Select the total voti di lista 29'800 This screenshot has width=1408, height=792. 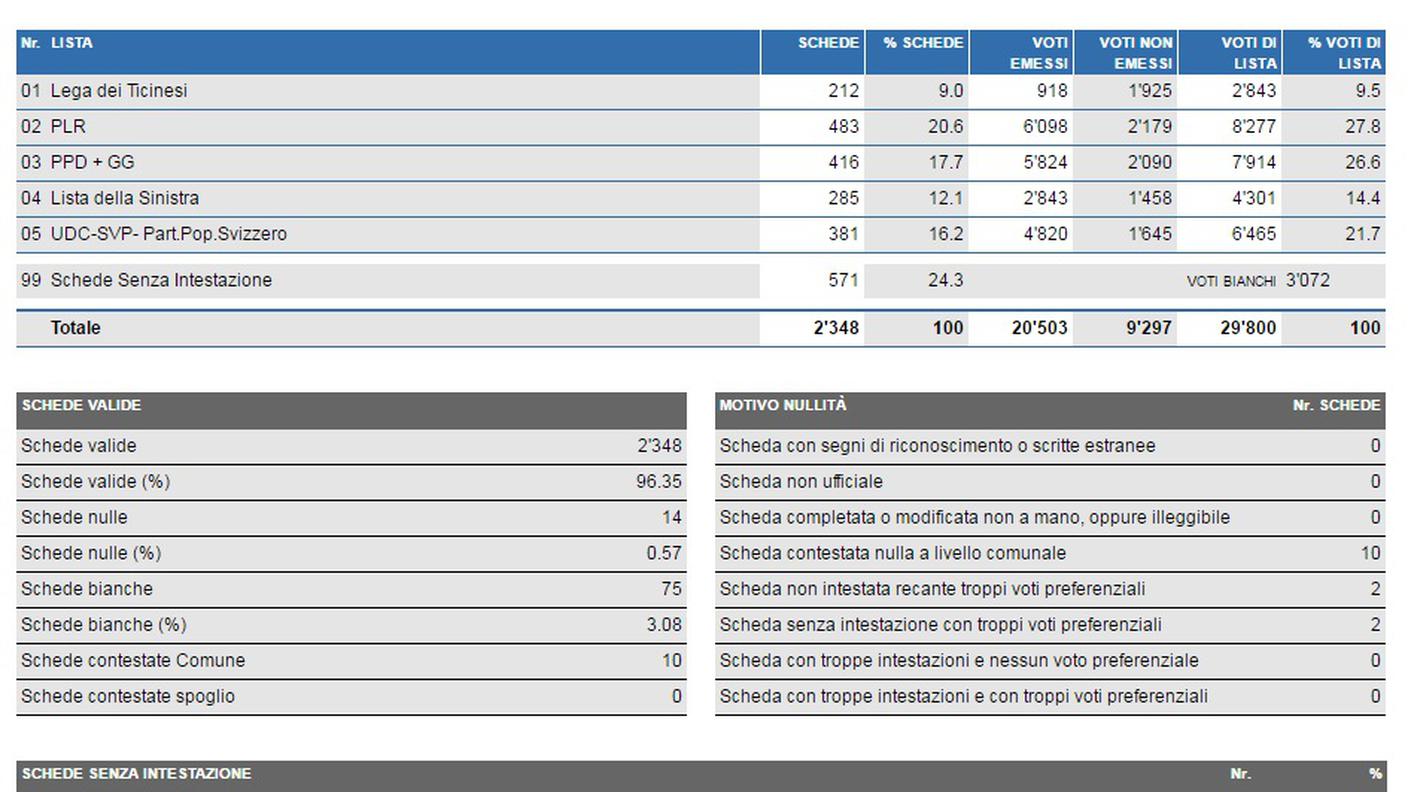[x=1249, y=328]
